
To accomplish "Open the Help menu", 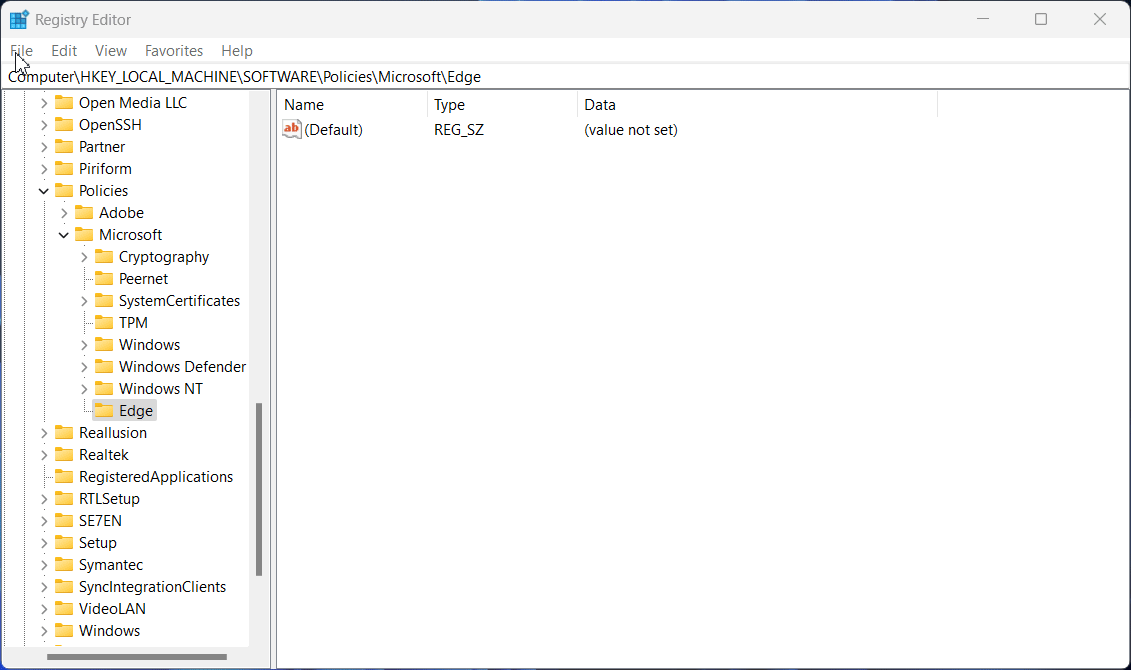I will pyautogui.click(x=237, y=51).
